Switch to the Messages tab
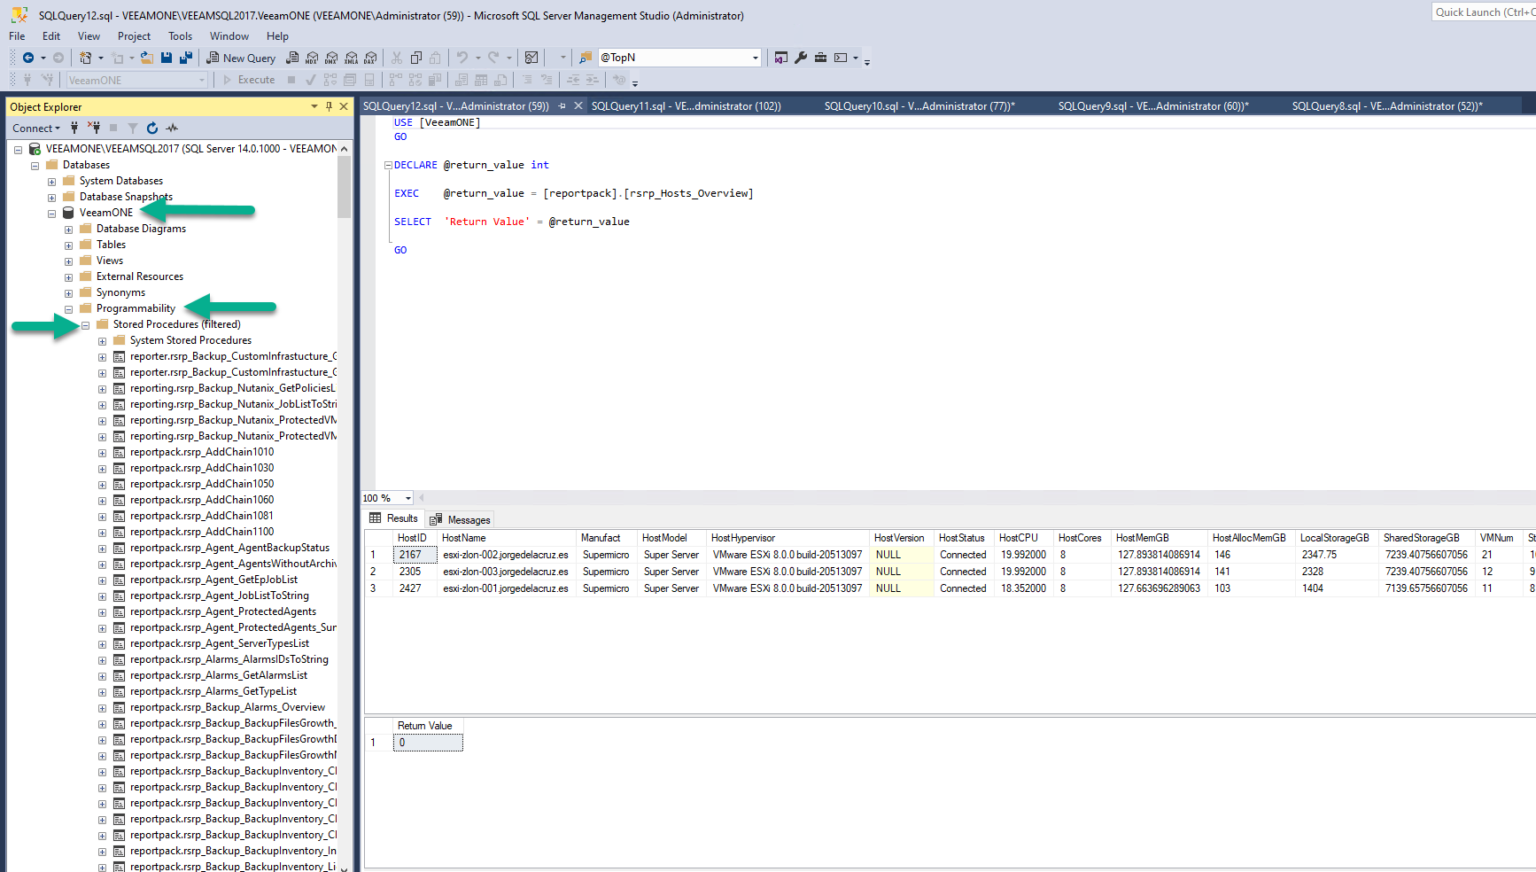 pyautogui.click(x=460, y=520)
